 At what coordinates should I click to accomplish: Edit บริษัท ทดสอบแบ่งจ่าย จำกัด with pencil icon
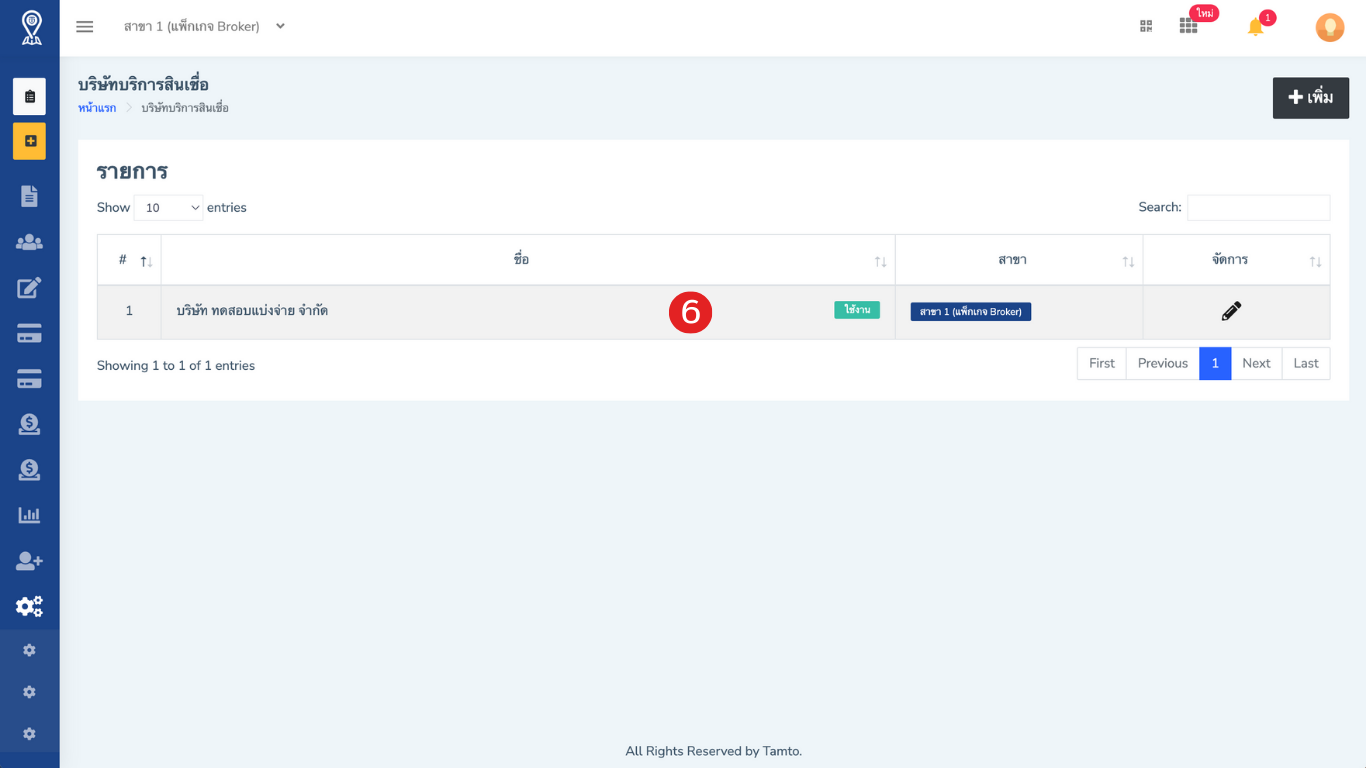pos(1231,311)
